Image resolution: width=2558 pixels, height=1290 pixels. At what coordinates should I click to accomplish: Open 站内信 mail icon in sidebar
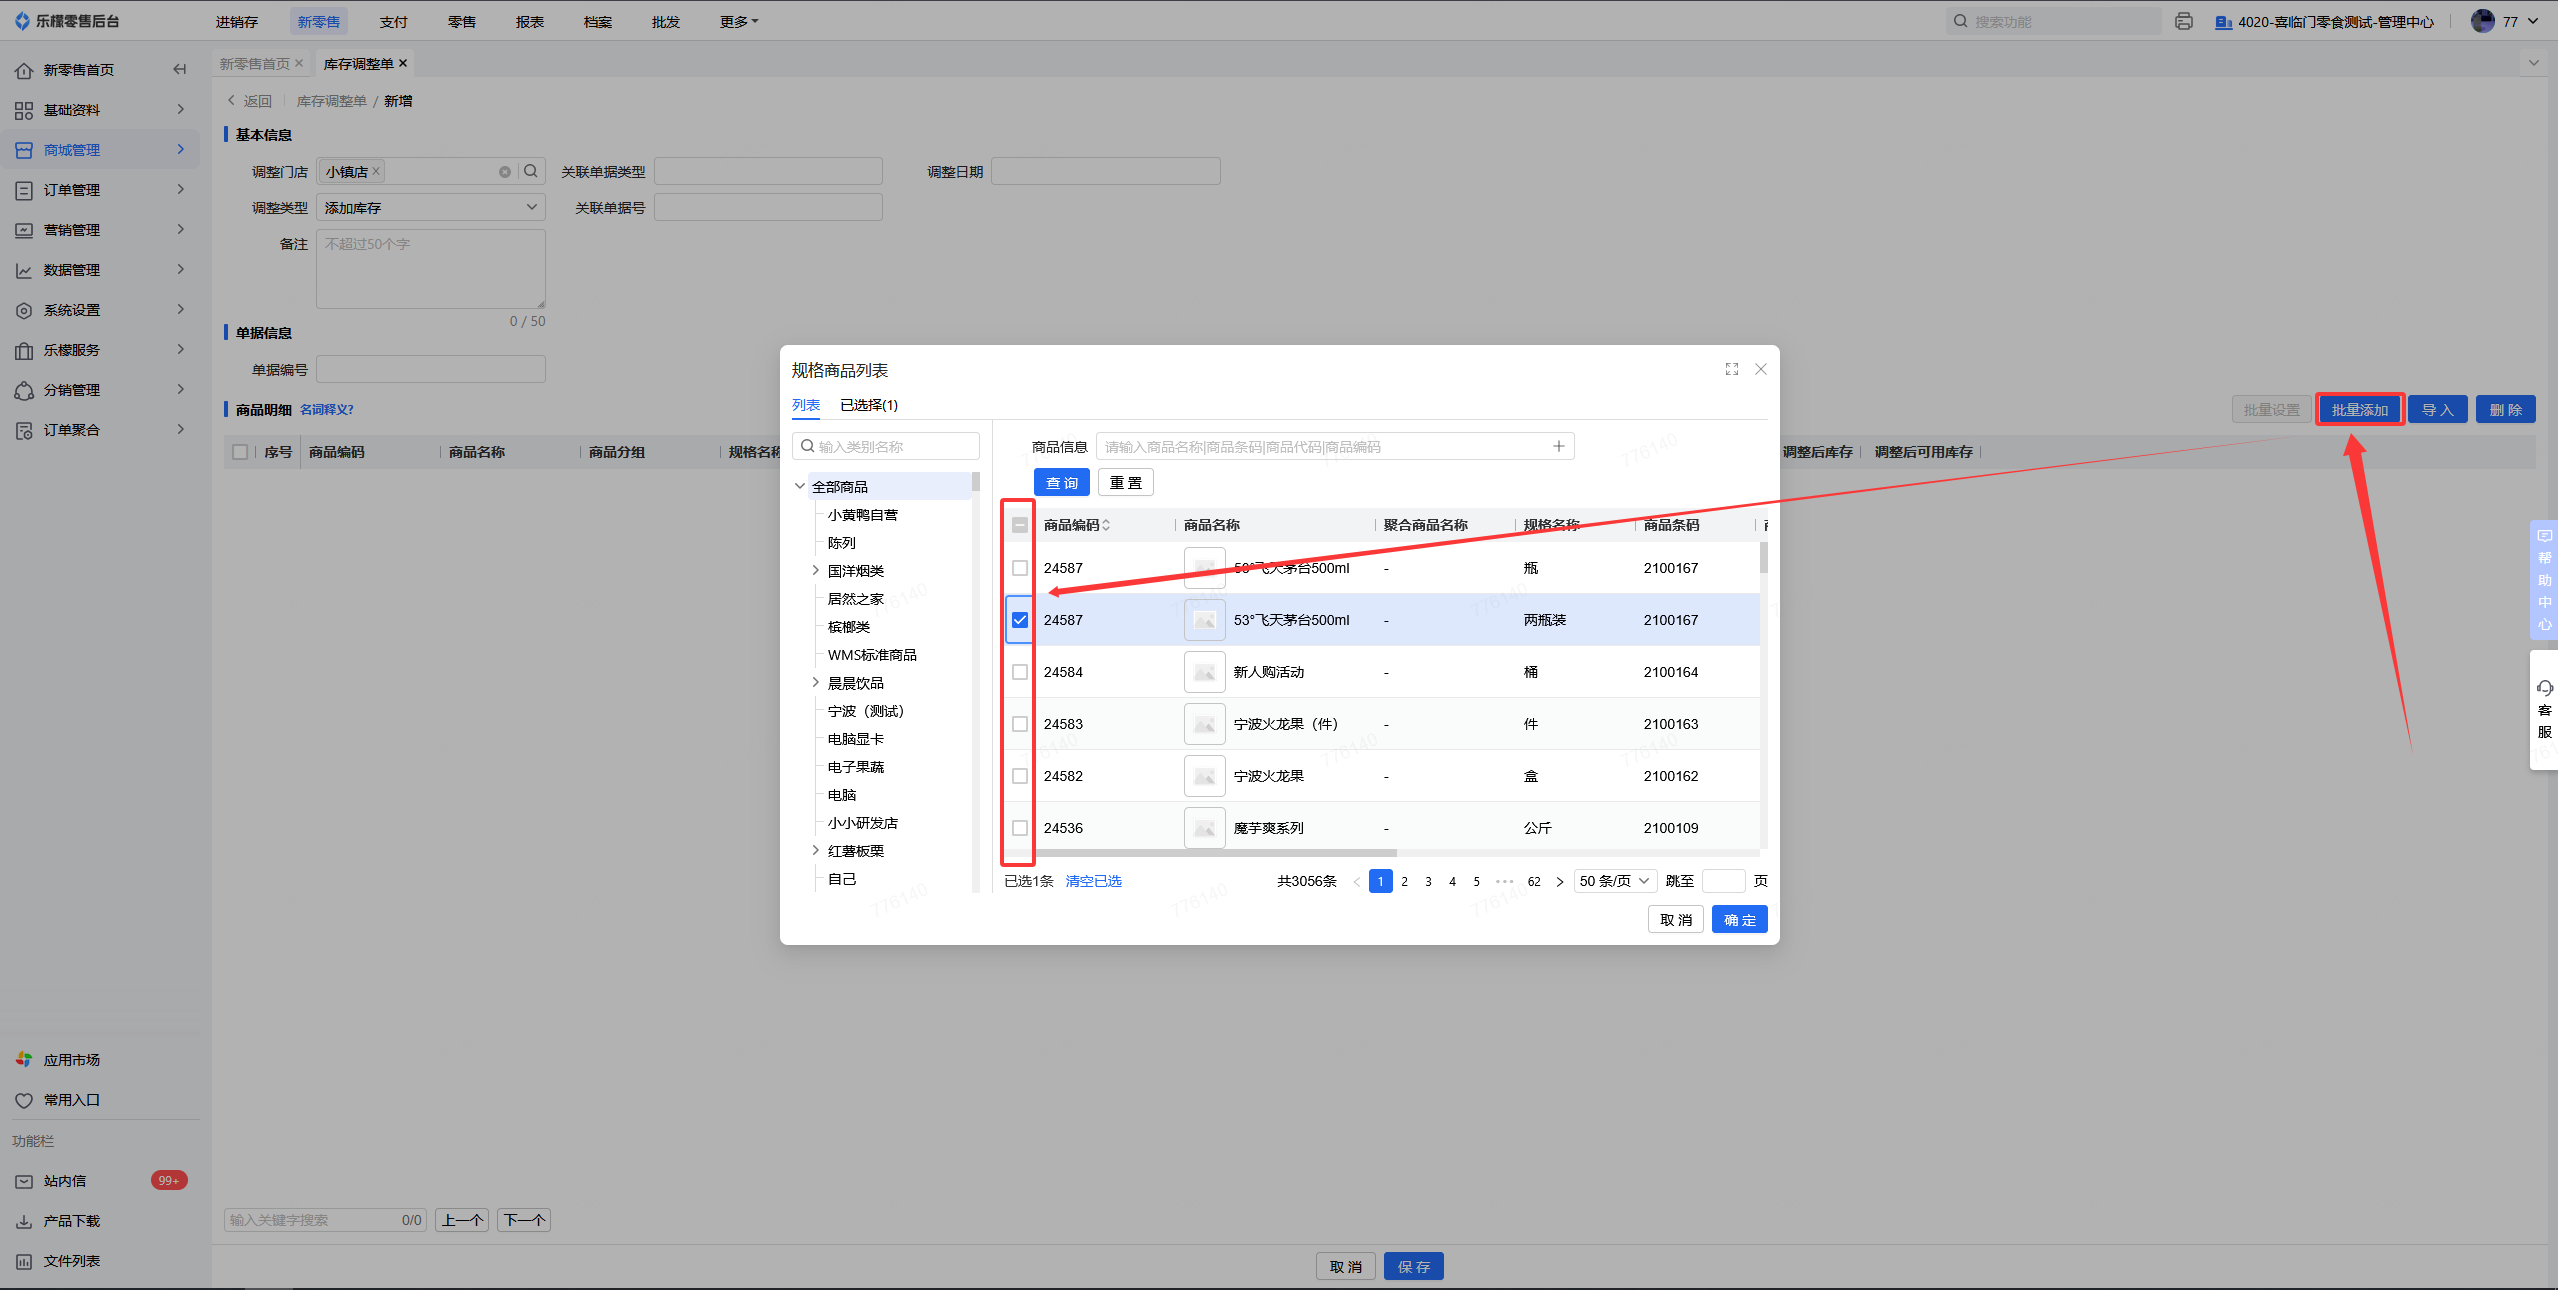24,1181
